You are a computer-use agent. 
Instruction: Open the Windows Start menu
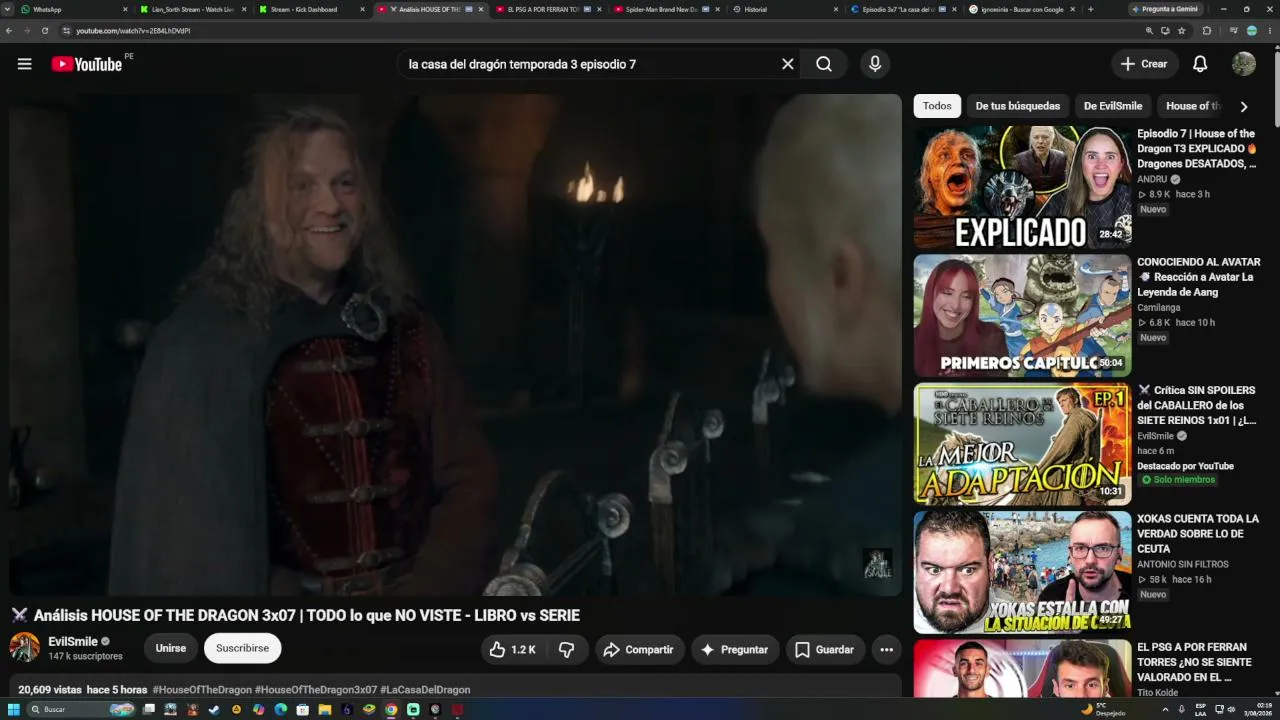(14, 709)
